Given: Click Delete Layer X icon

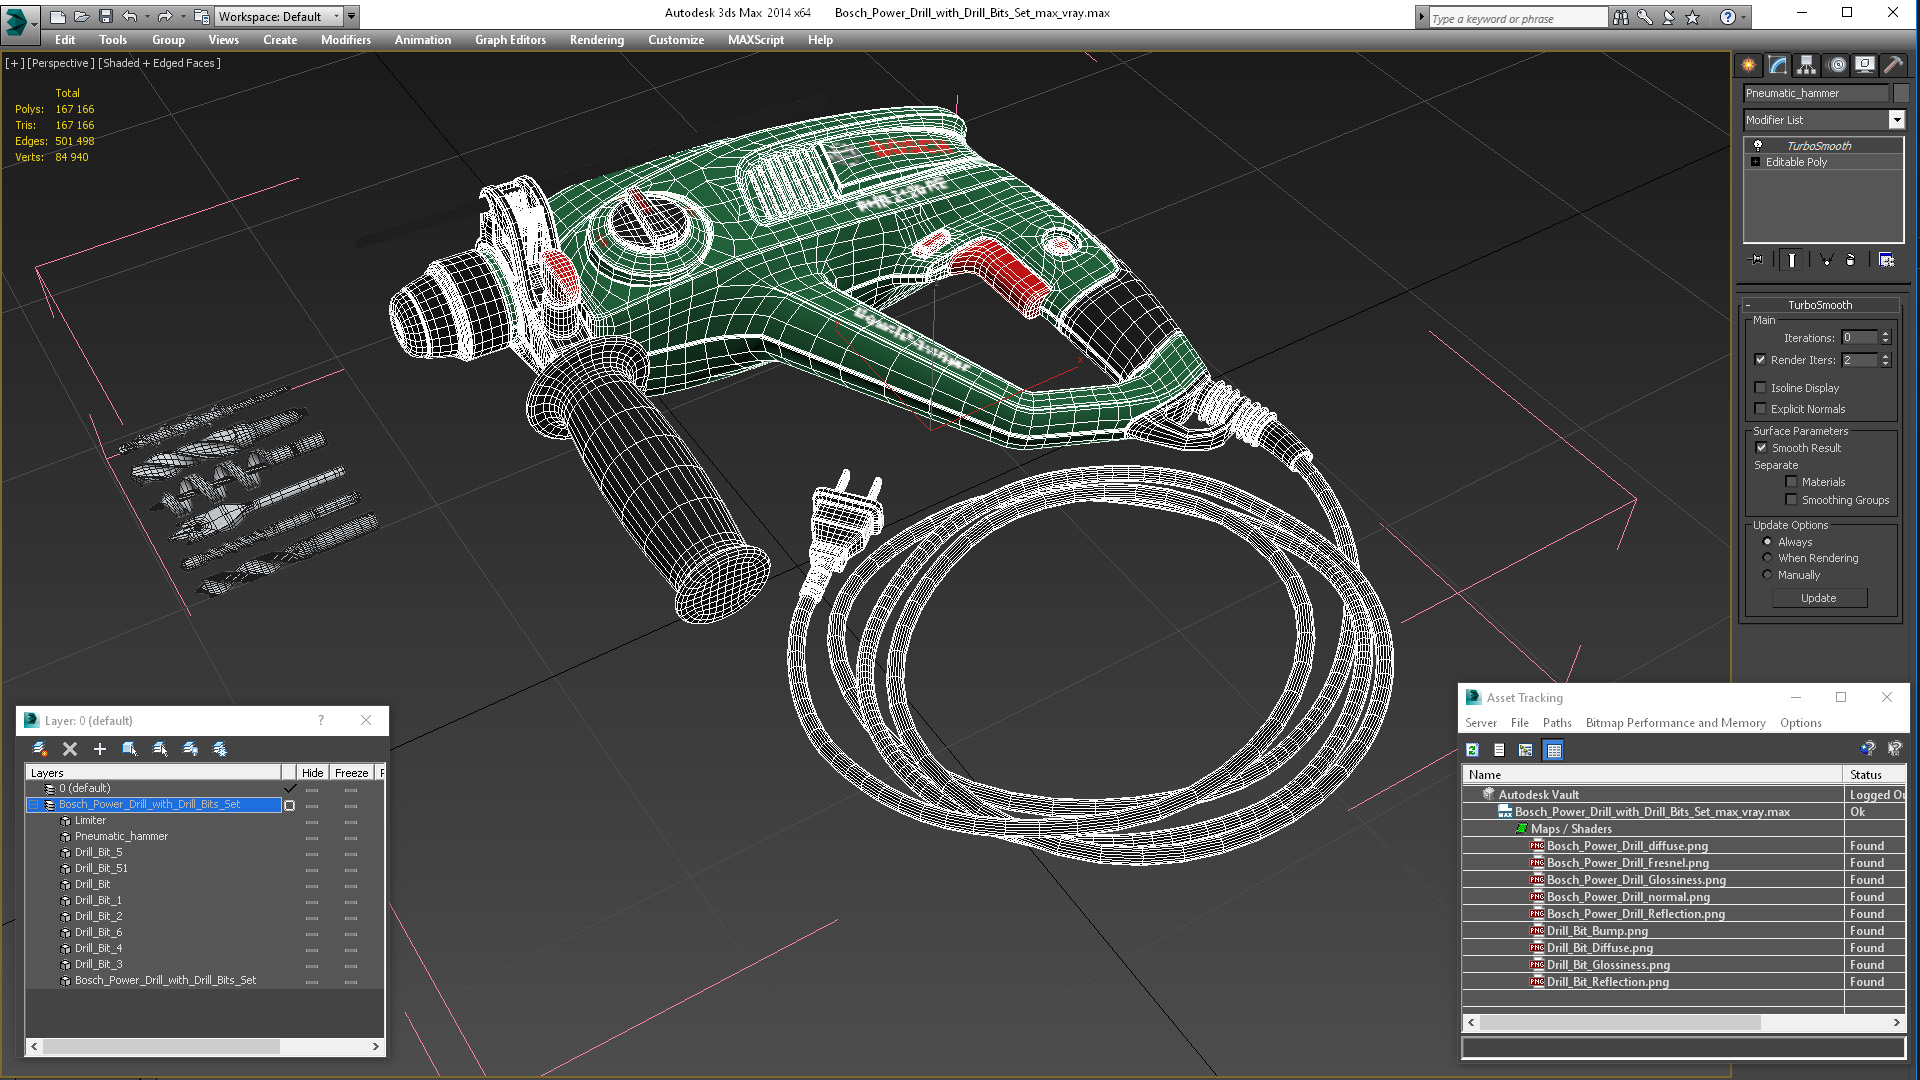Looking at the screenshot, I should pyautogui.click(x=70, y=749).
